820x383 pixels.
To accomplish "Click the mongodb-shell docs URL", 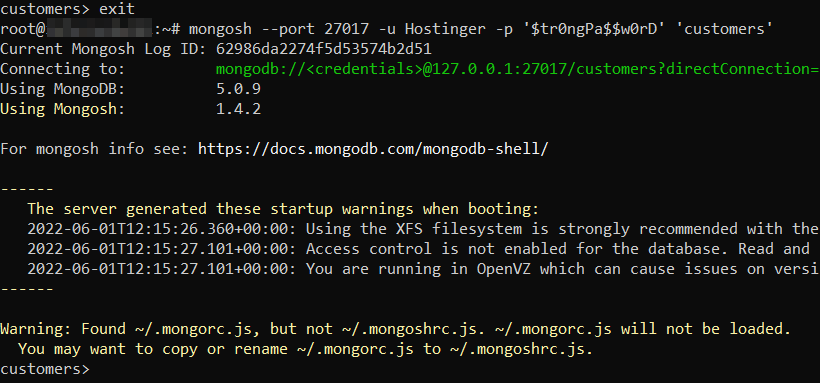I will coord(373,149).
